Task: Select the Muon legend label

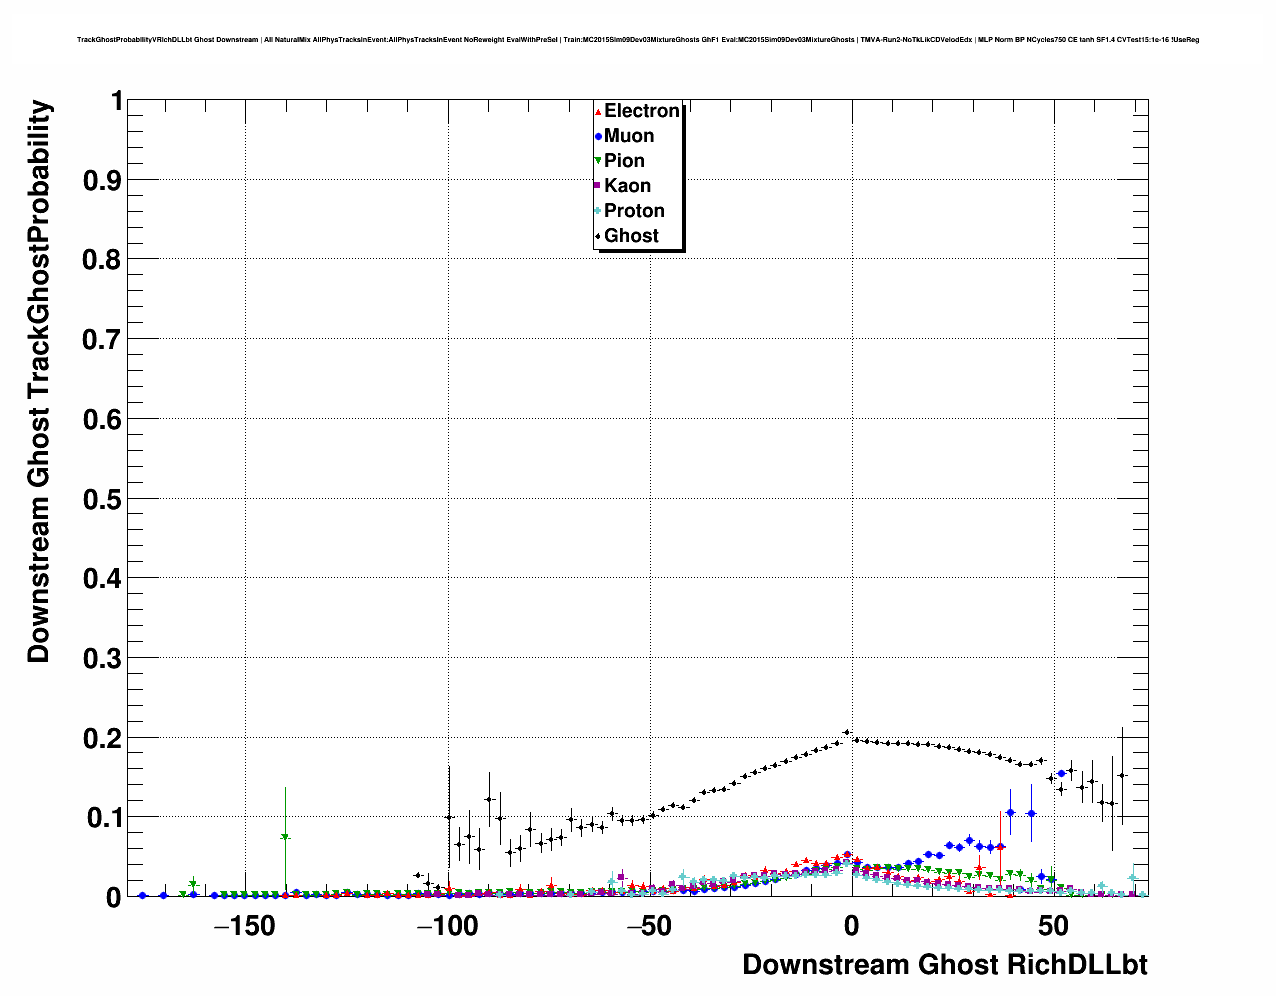Action: click(629, 136)
